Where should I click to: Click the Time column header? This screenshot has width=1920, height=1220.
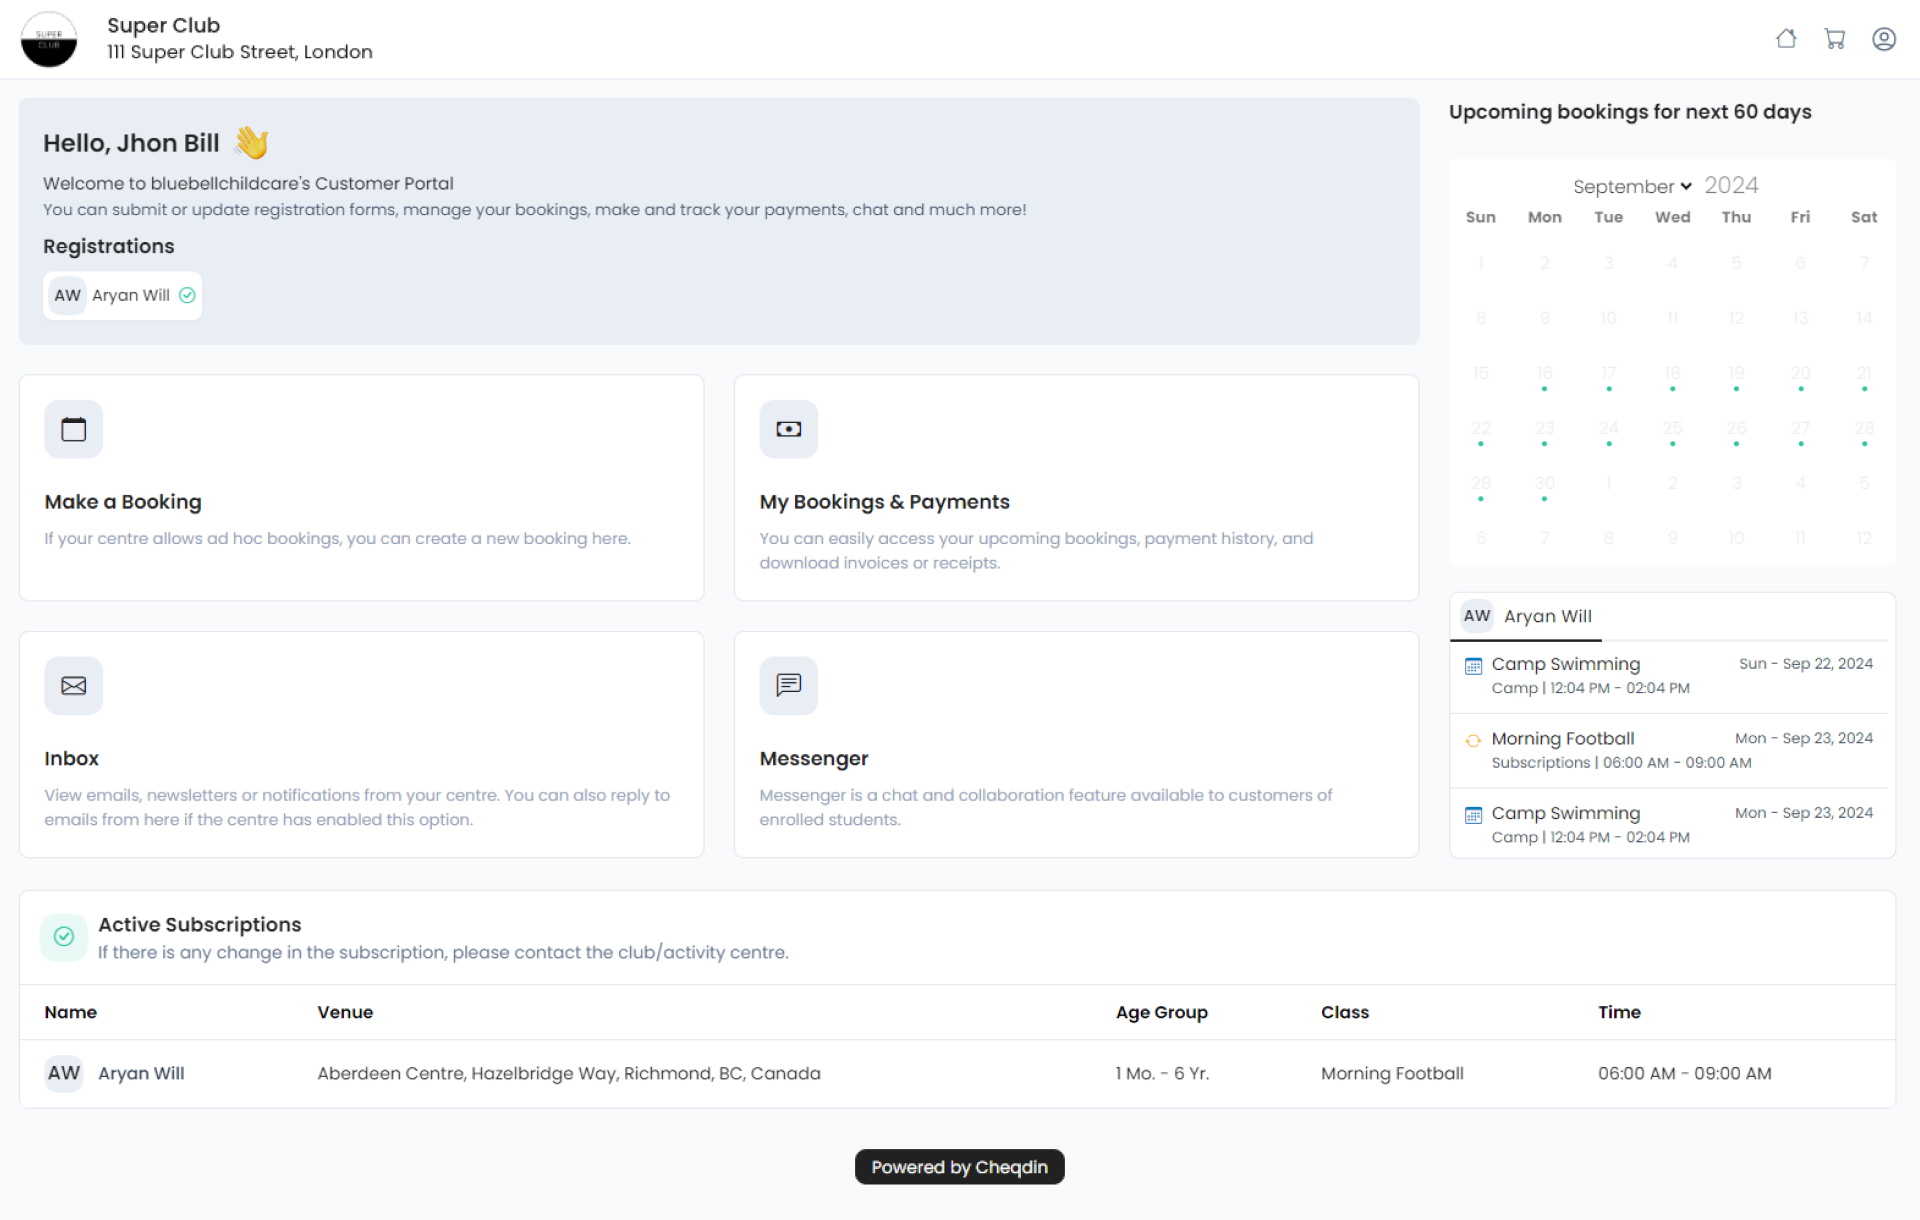point(1618,1012)
